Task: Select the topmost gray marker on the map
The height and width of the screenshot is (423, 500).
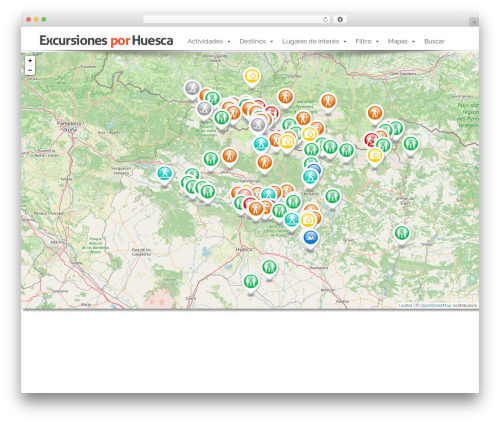Action: [192, 90]
